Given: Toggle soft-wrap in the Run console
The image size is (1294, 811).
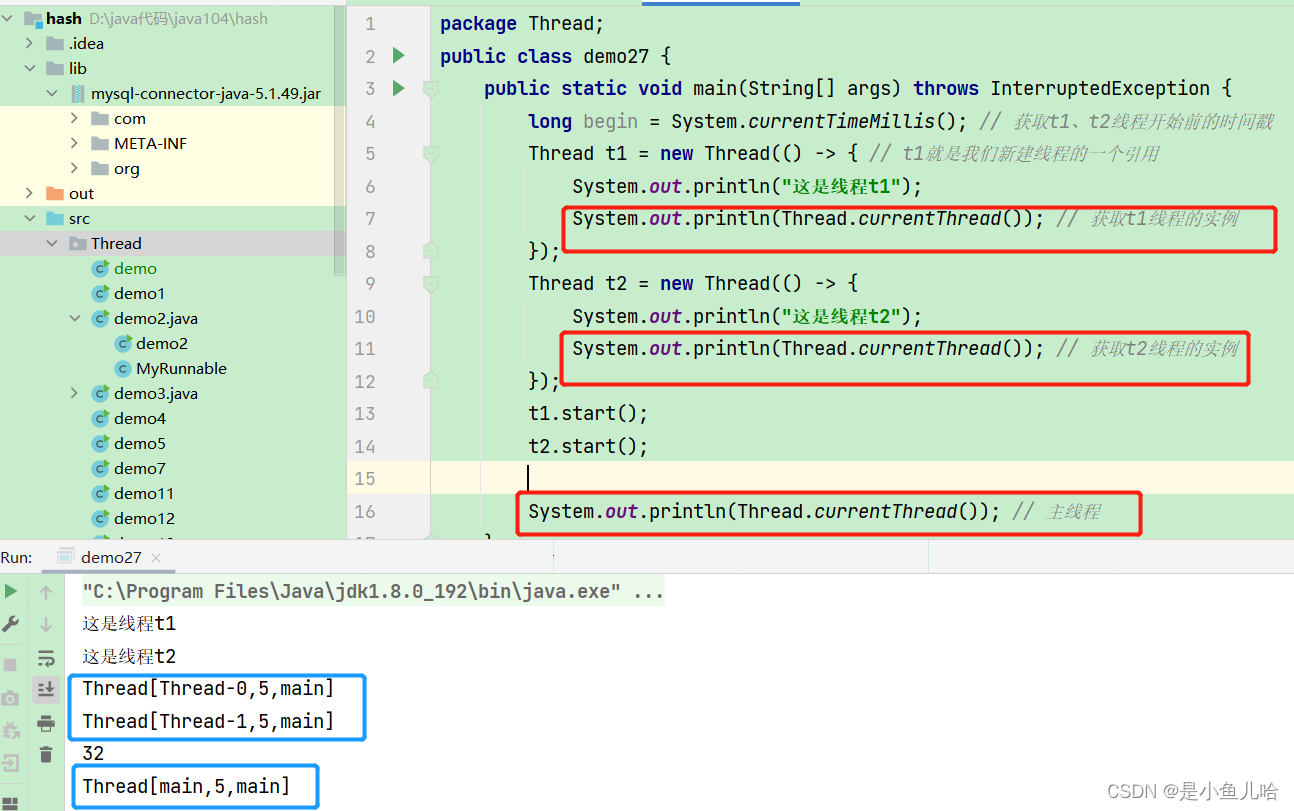Looking at the screenshot, I should [46, 657].
